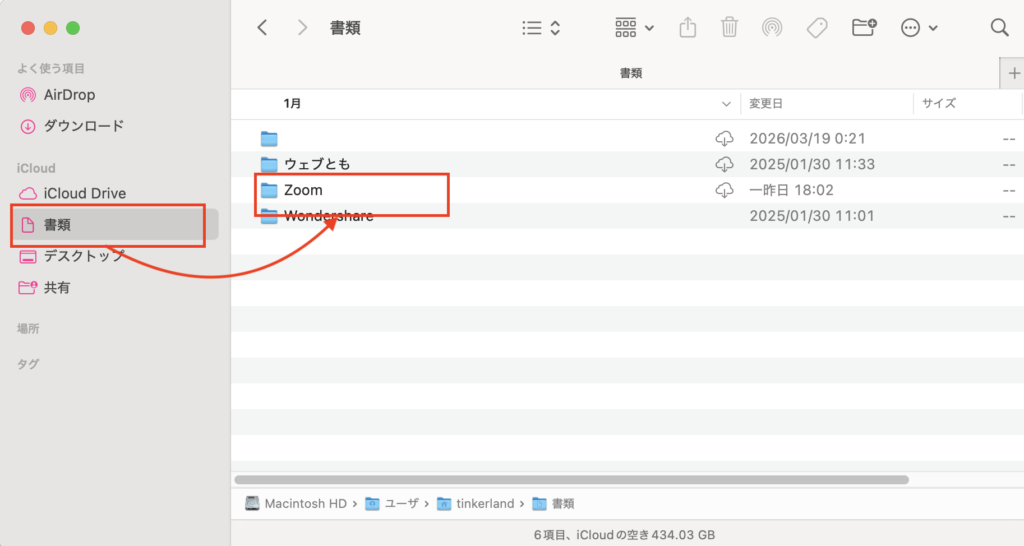Select AirDrop in the sidebar

[69, 95]
